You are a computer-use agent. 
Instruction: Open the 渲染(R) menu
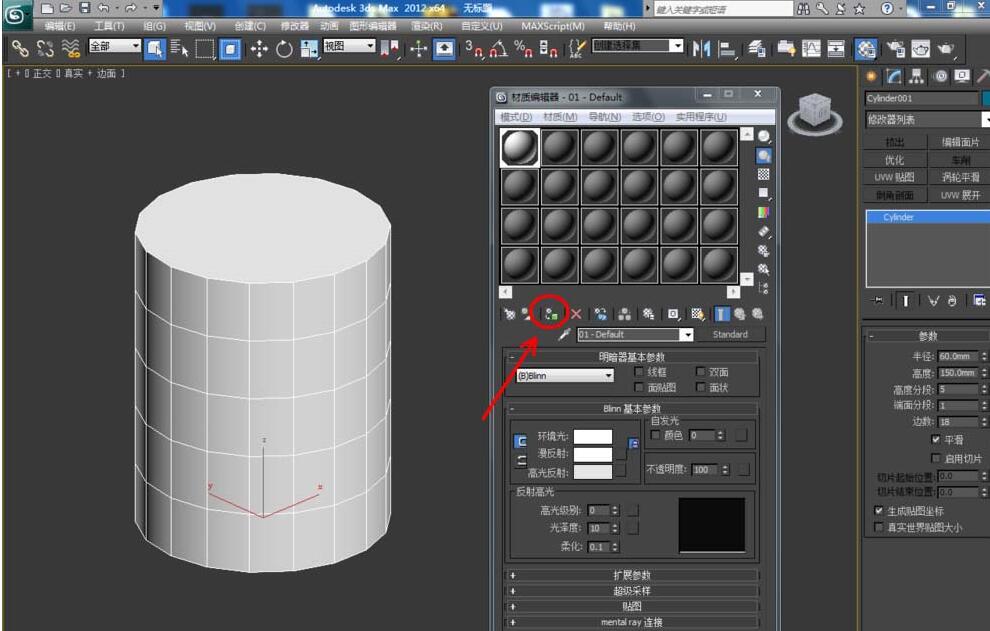[x=427, y=26]
